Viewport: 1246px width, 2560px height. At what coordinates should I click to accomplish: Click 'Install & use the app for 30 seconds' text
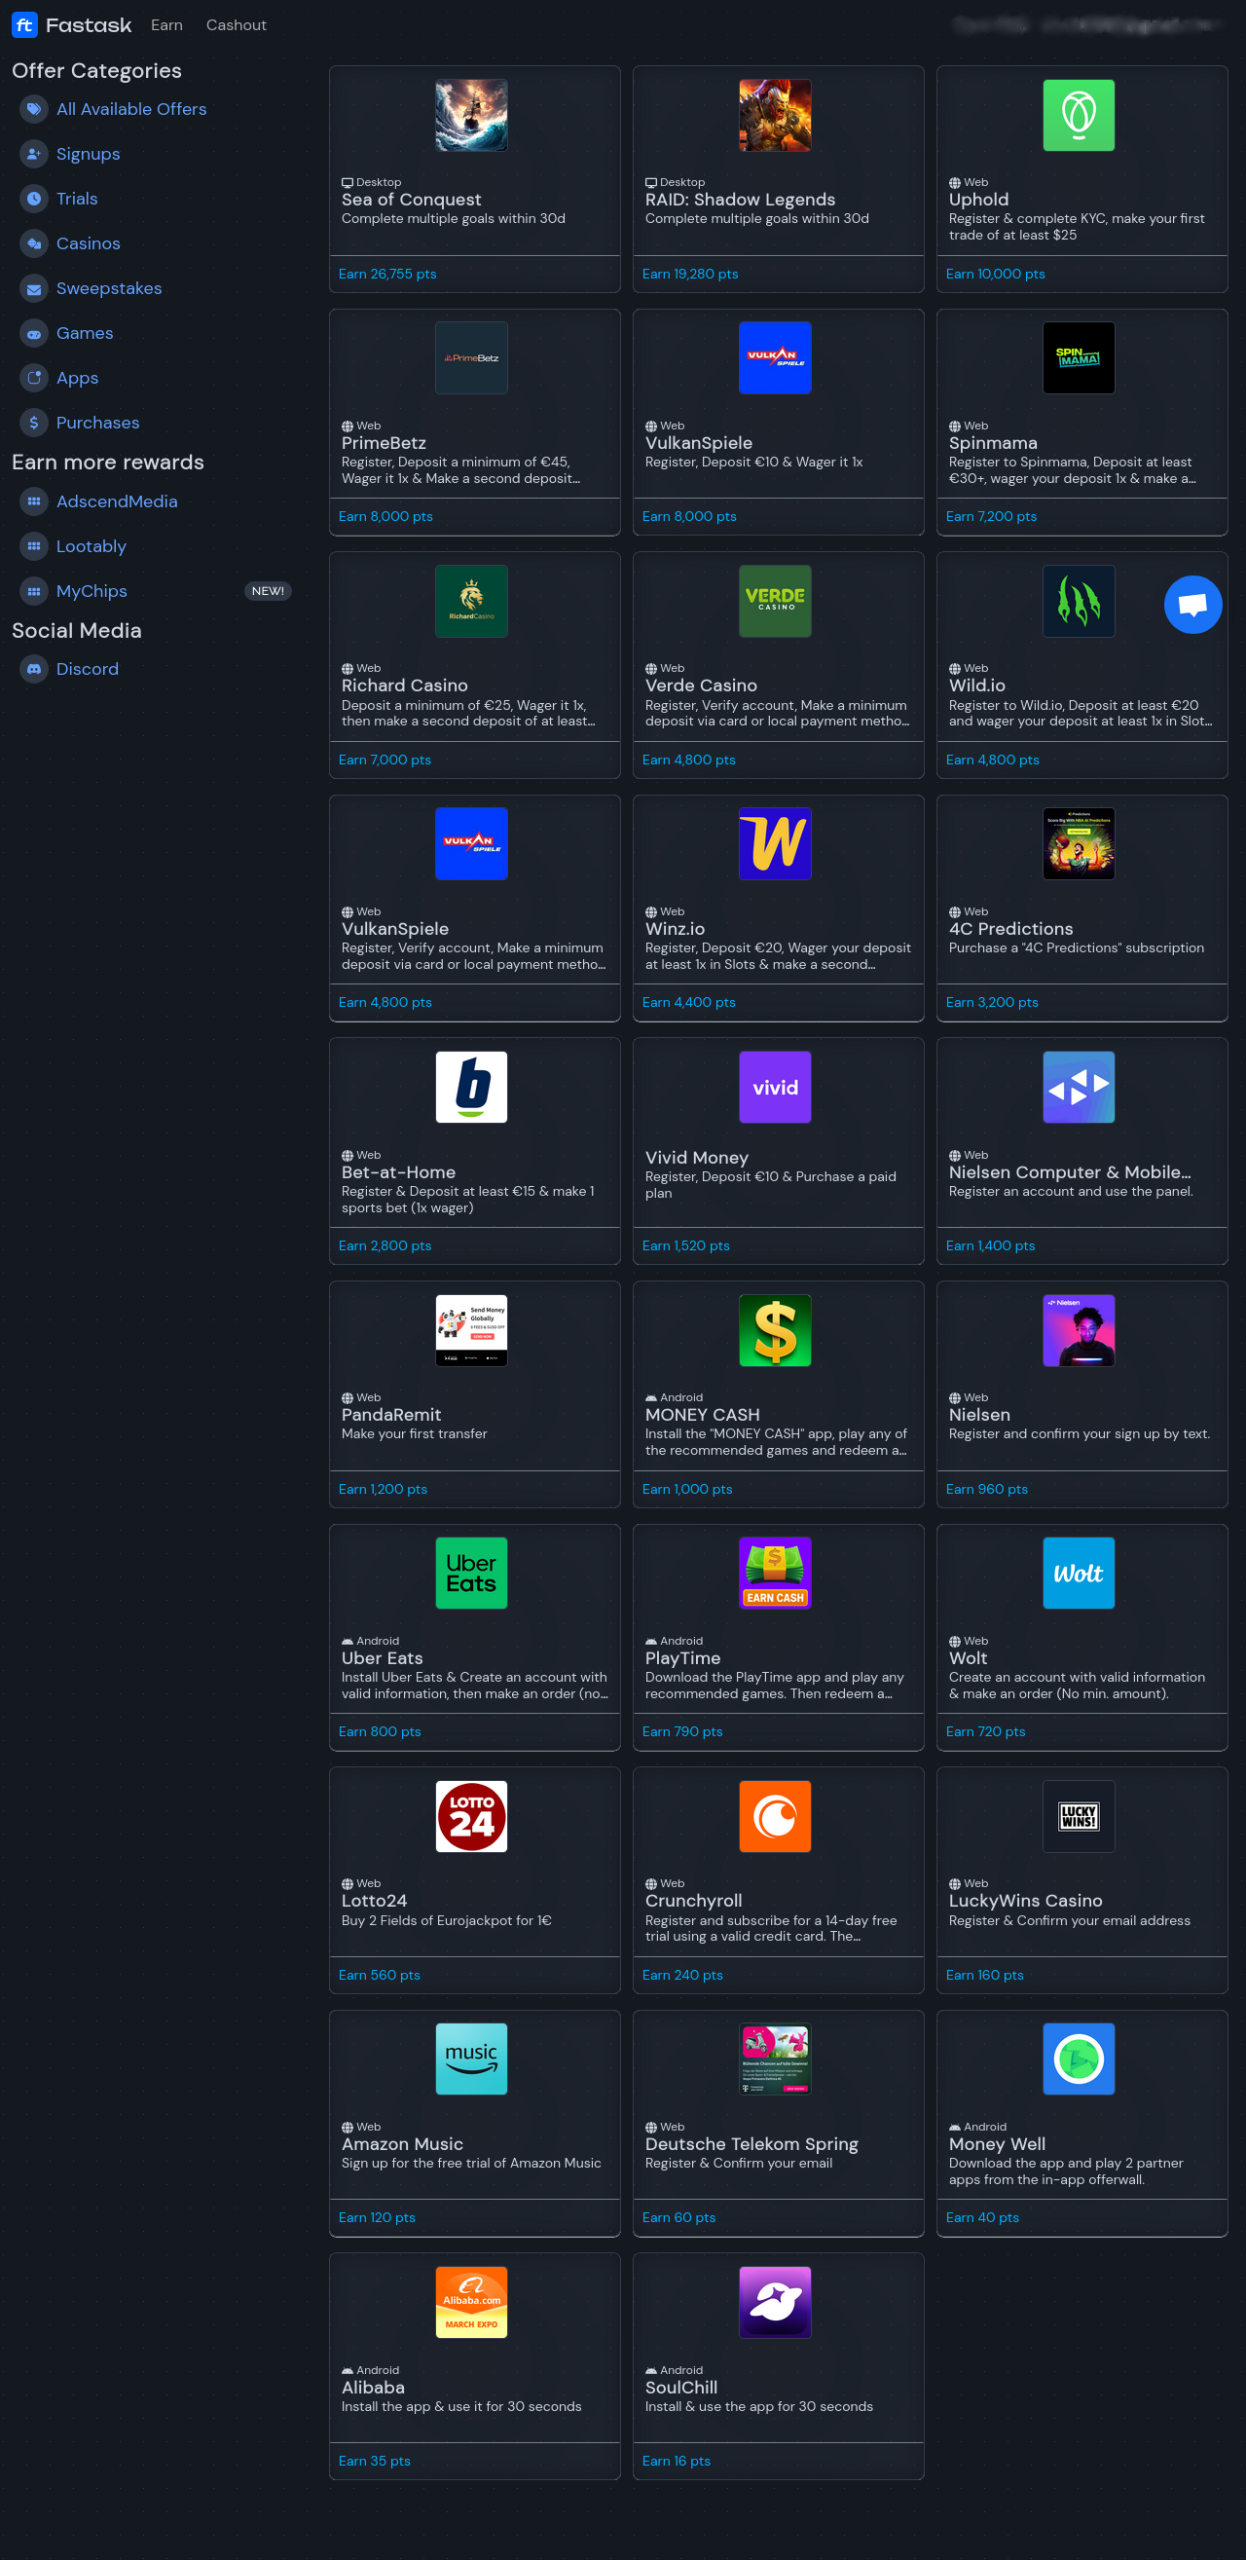tap(759, 2408)
